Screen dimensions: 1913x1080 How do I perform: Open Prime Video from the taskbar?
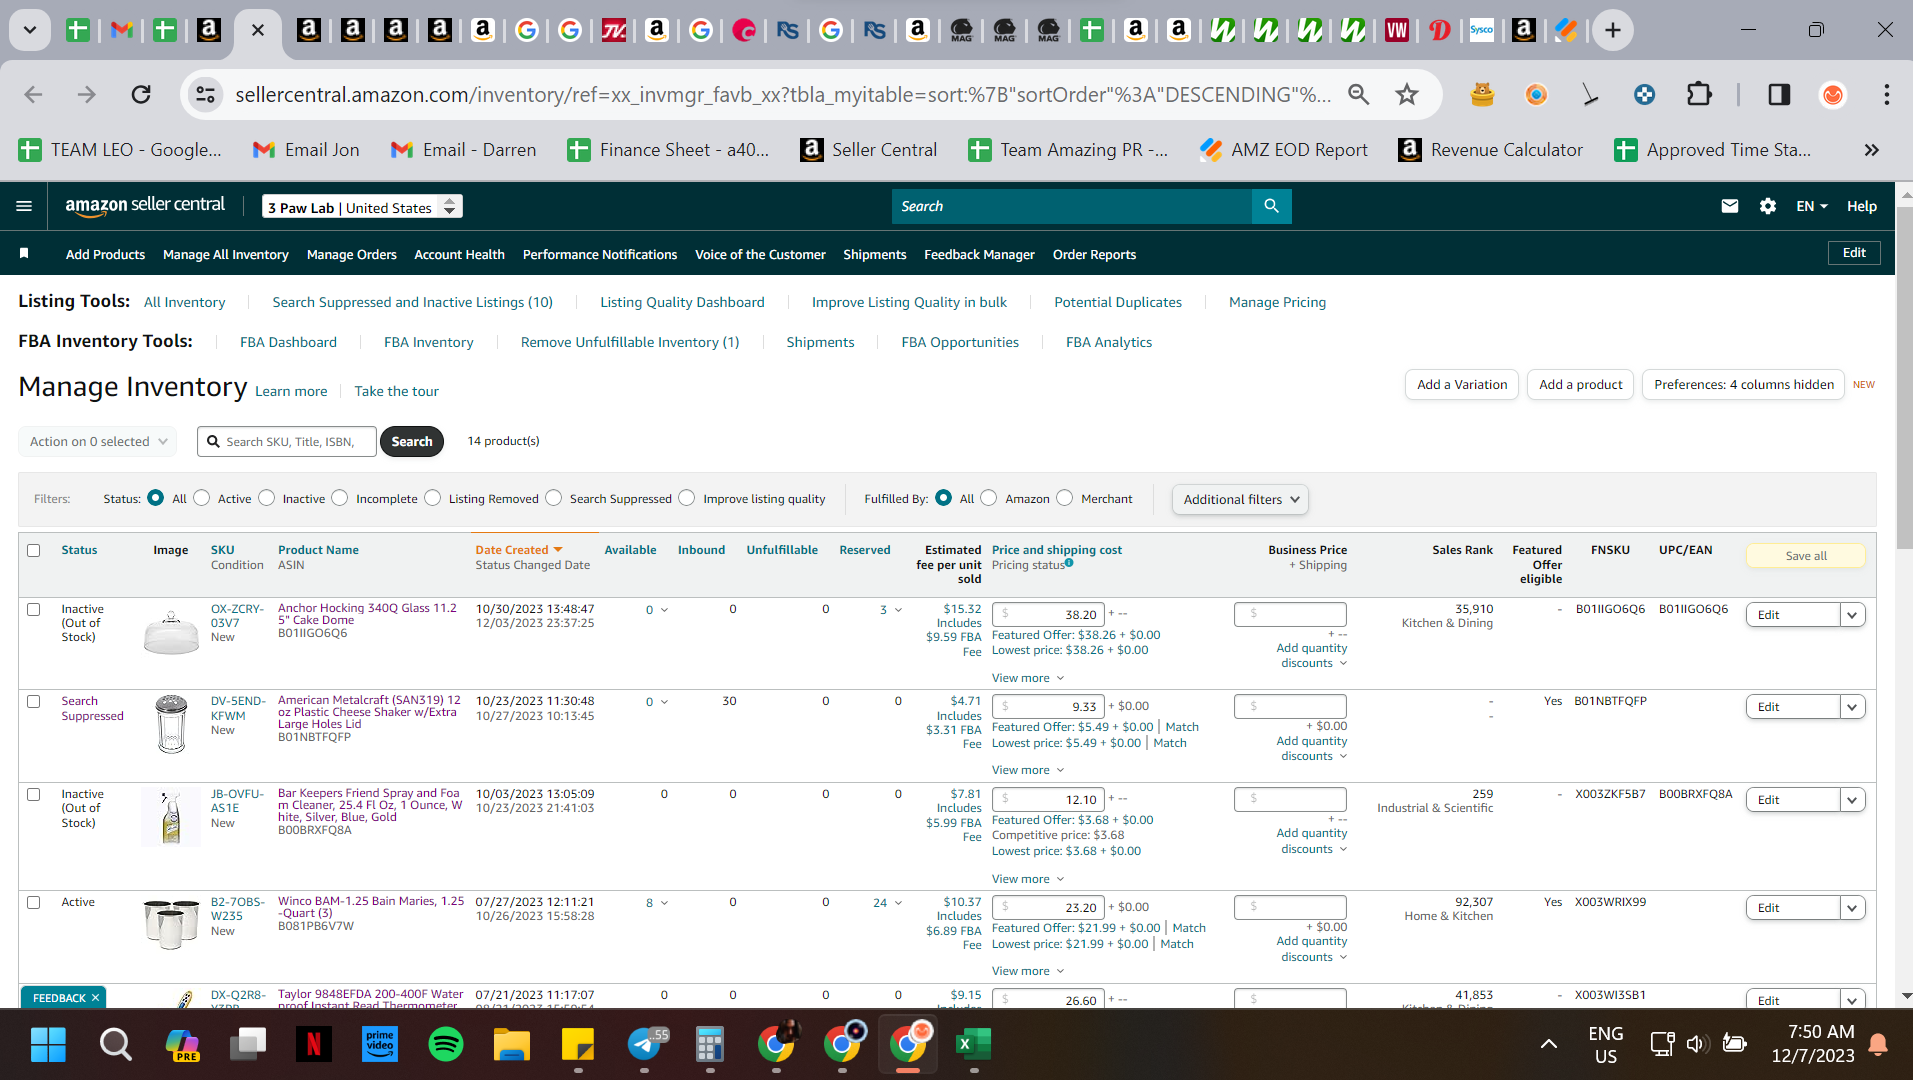tap(379, 1045)
